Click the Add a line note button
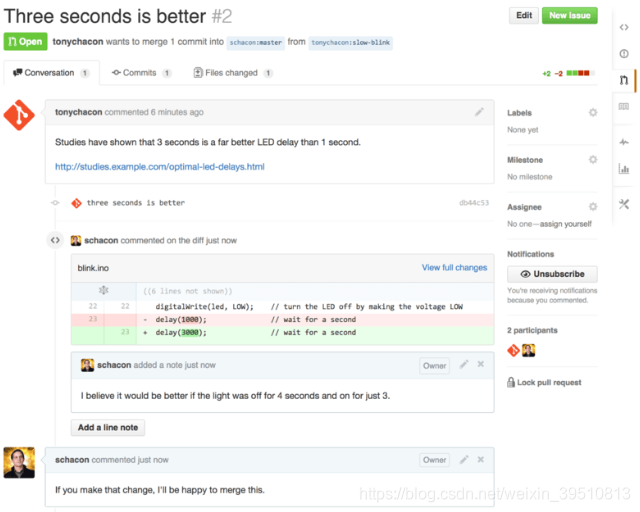 click(108, 427)
